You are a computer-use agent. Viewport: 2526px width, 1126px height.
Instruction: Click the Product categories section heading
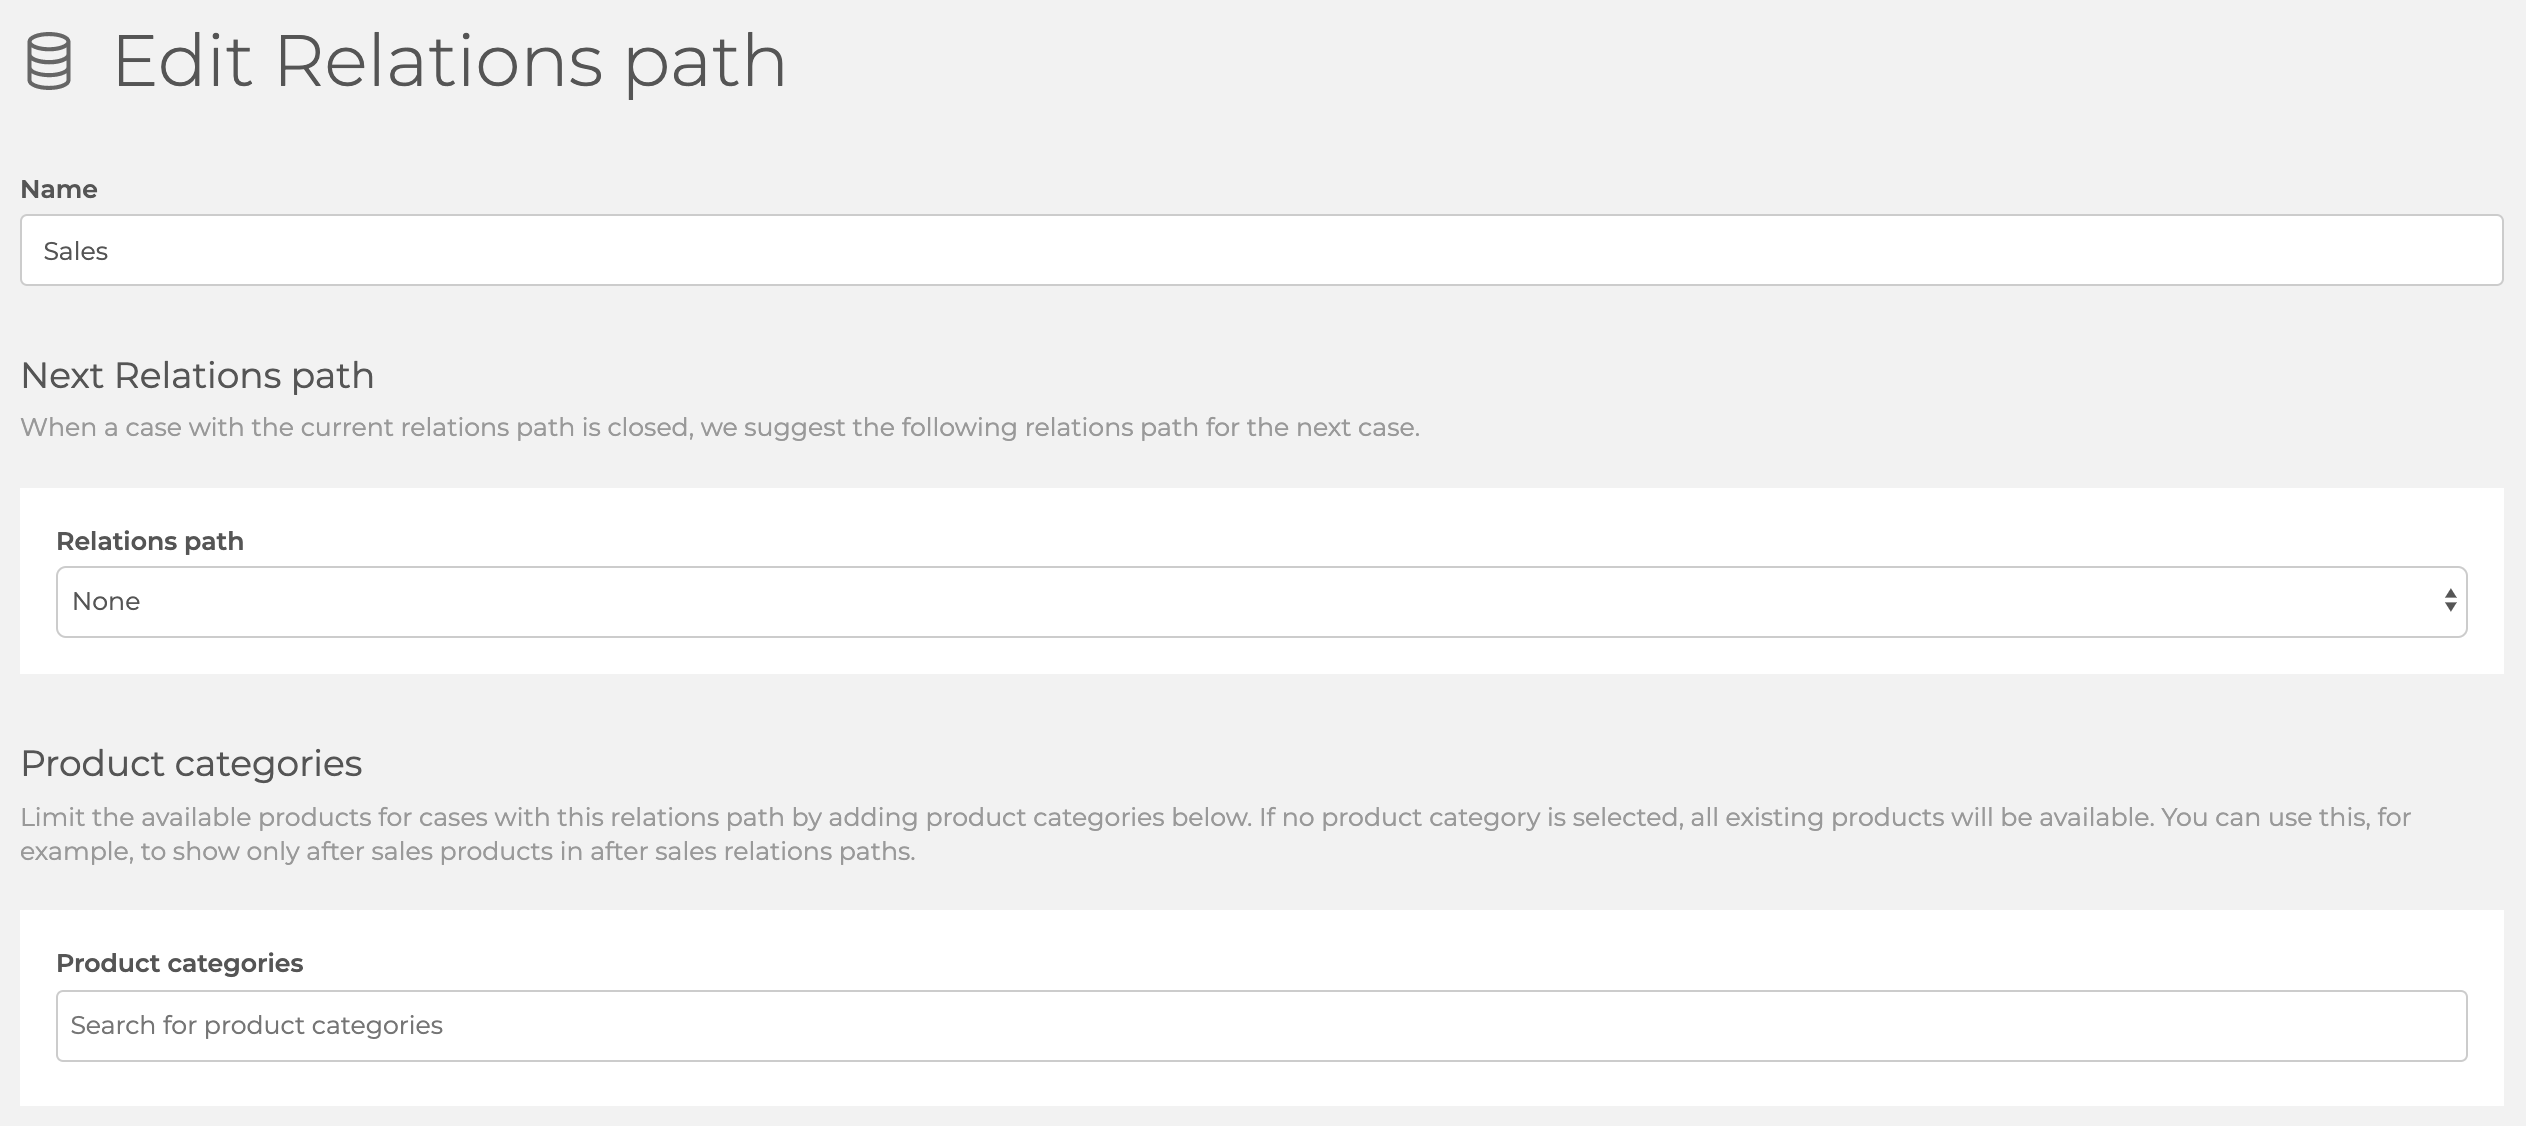coord(191,764)
